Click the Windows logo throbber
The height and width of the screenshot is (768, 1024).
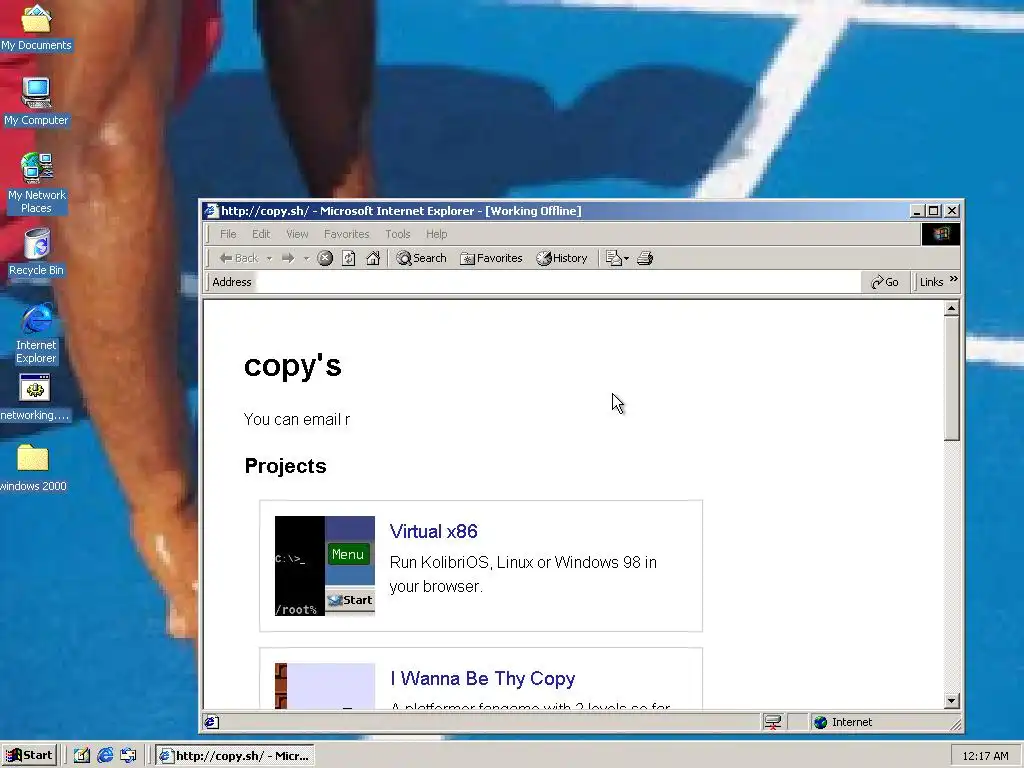(x=940, y=234)
